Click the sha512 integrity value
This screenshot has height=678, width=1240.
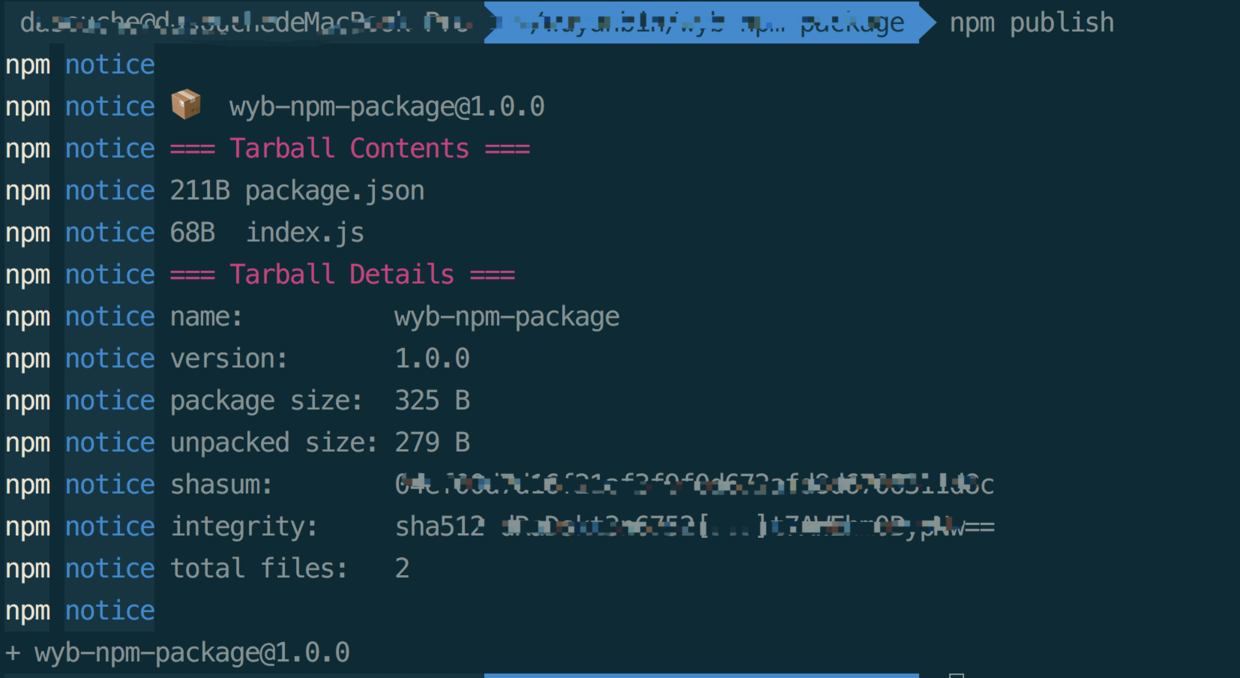(x=694, y=527)
